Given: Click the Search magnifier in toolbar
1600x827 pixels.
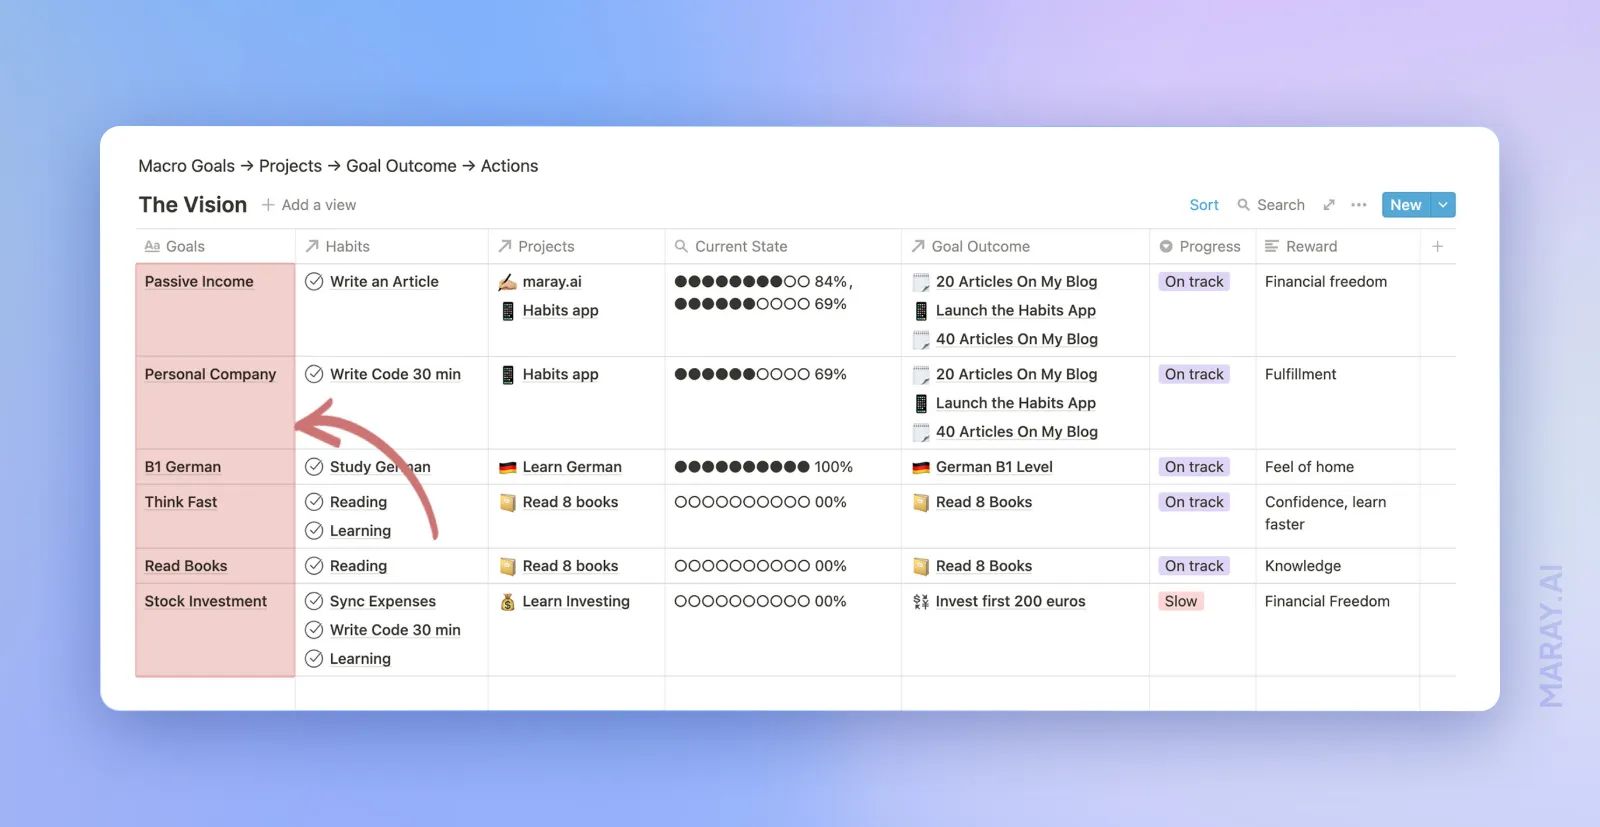Looking at the screenshot, I should [1244, 205].
